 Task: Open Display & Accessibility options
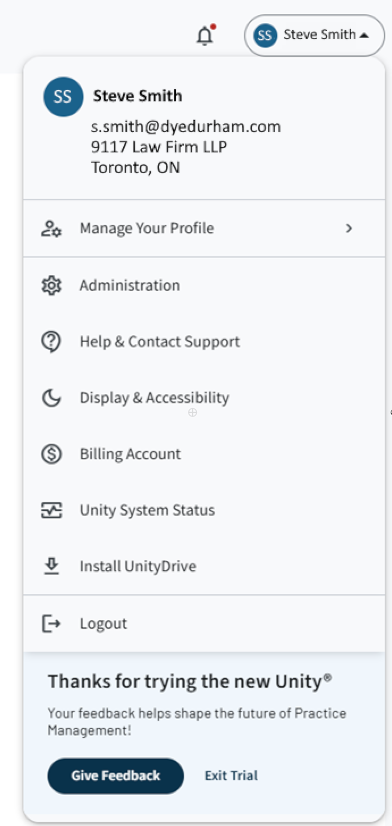pos(204,398)
